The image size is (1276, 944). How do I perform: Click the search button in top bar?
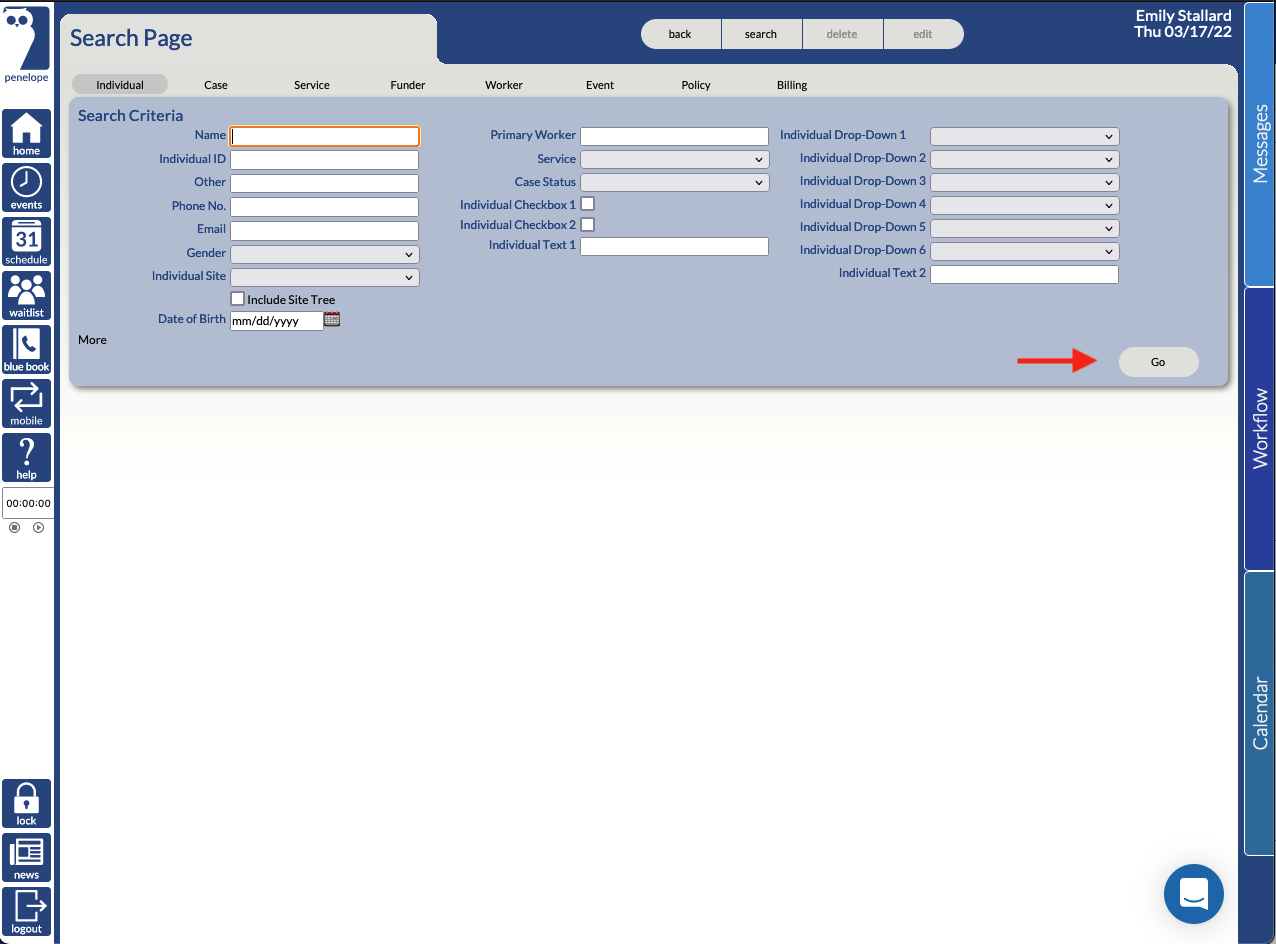pyautogui.click(x=761, y=34)
